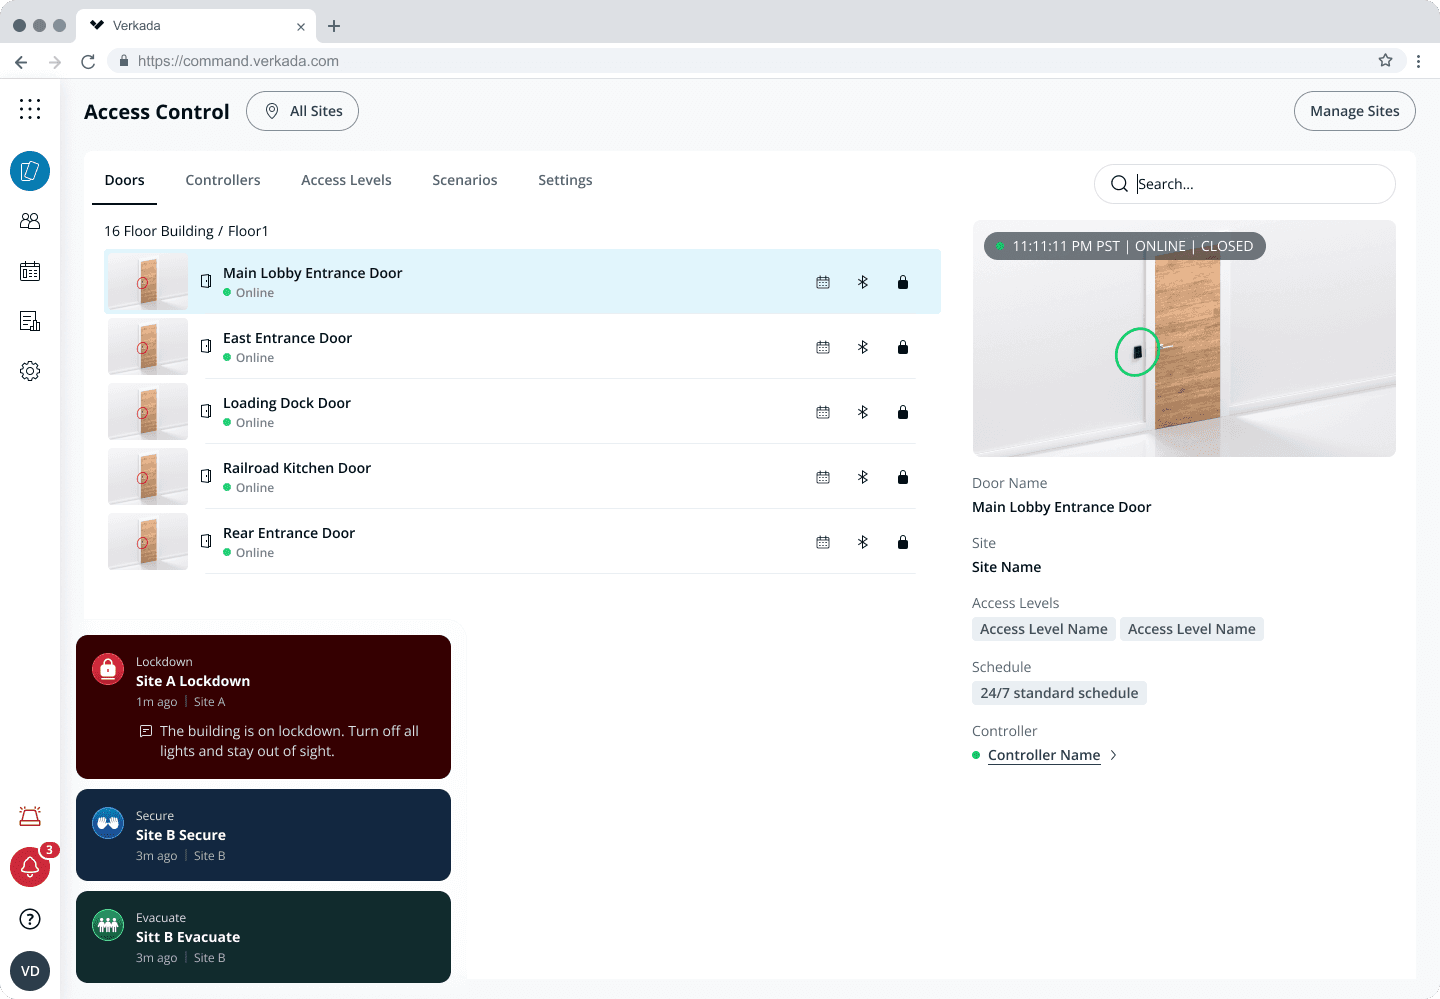Open the All Sites dropdown
The width and height of the screenshot is (1440, 999).
[x=302, y=111]
